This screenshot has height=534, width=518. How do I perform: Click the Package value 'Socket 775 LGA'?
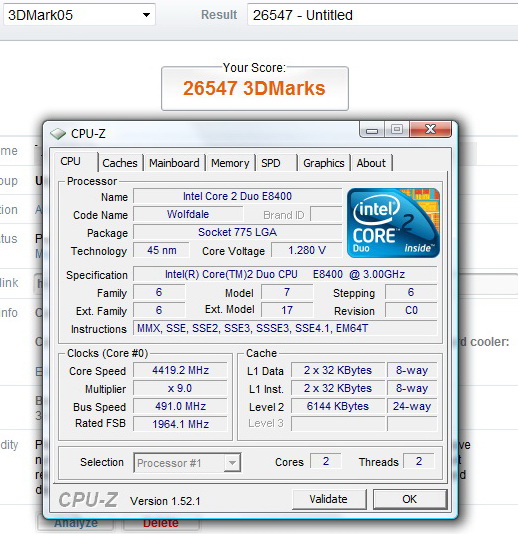237,232
